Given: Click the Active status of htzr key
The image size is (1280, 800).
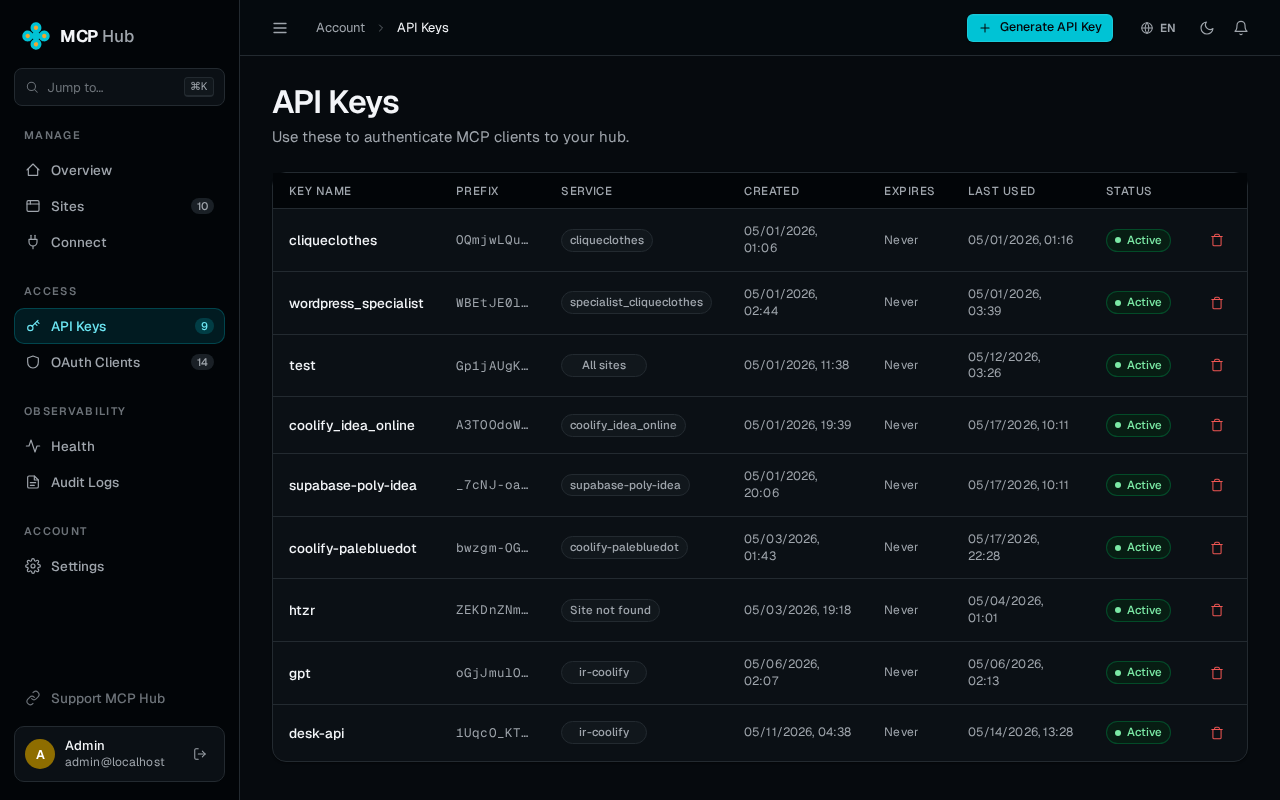Looking at the screenshot, I should point(1138,610).
